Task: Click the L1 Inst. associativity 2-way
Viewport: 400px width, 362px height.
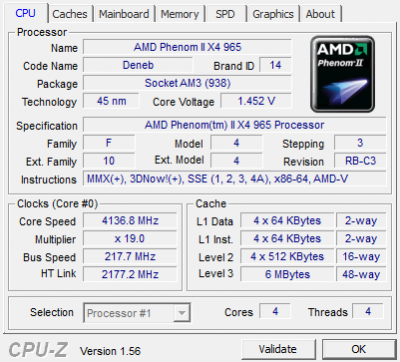Action: (x=361, y=239)
